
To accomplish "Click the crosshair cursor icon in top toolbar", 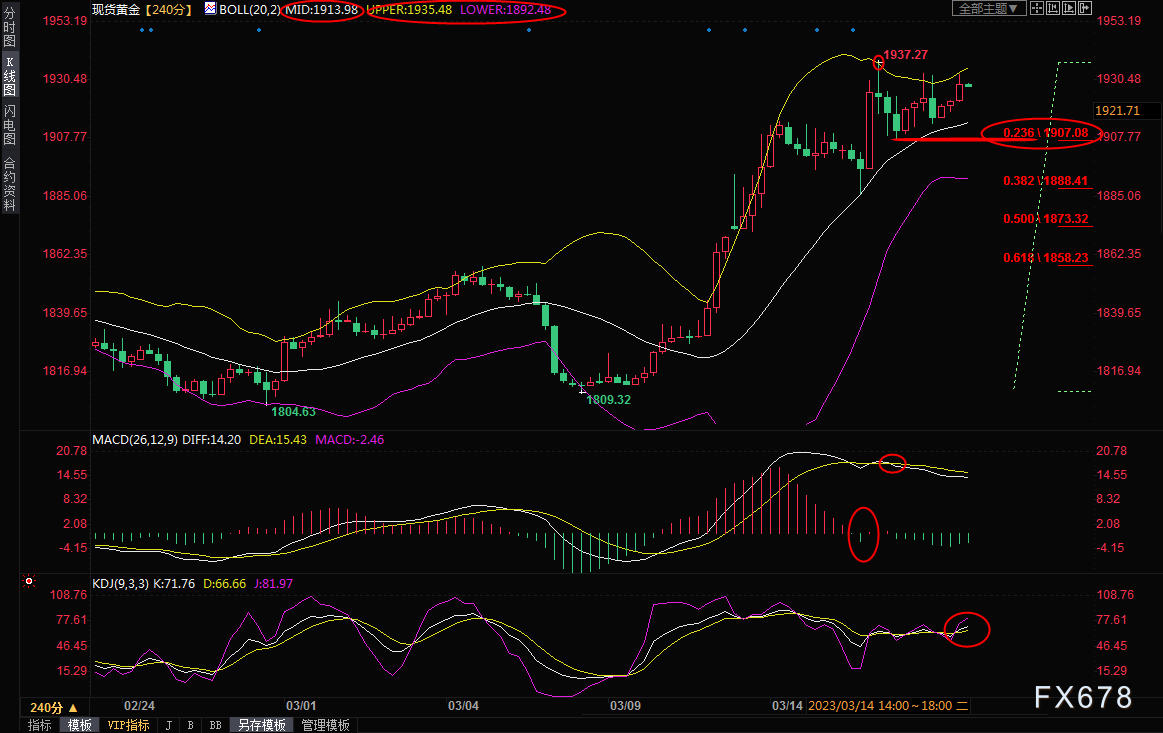I will 1037,8.
